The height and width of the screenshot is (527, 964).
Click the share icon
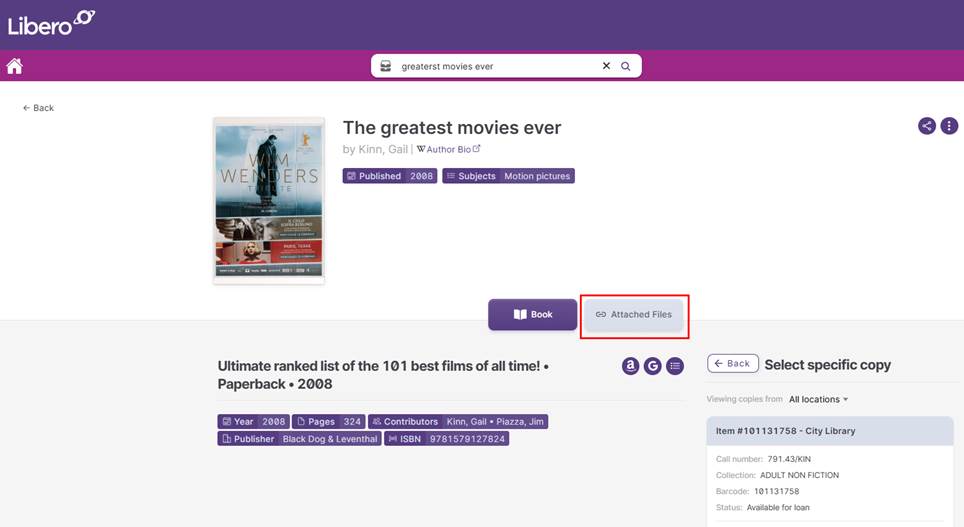(x=927, y=126)
